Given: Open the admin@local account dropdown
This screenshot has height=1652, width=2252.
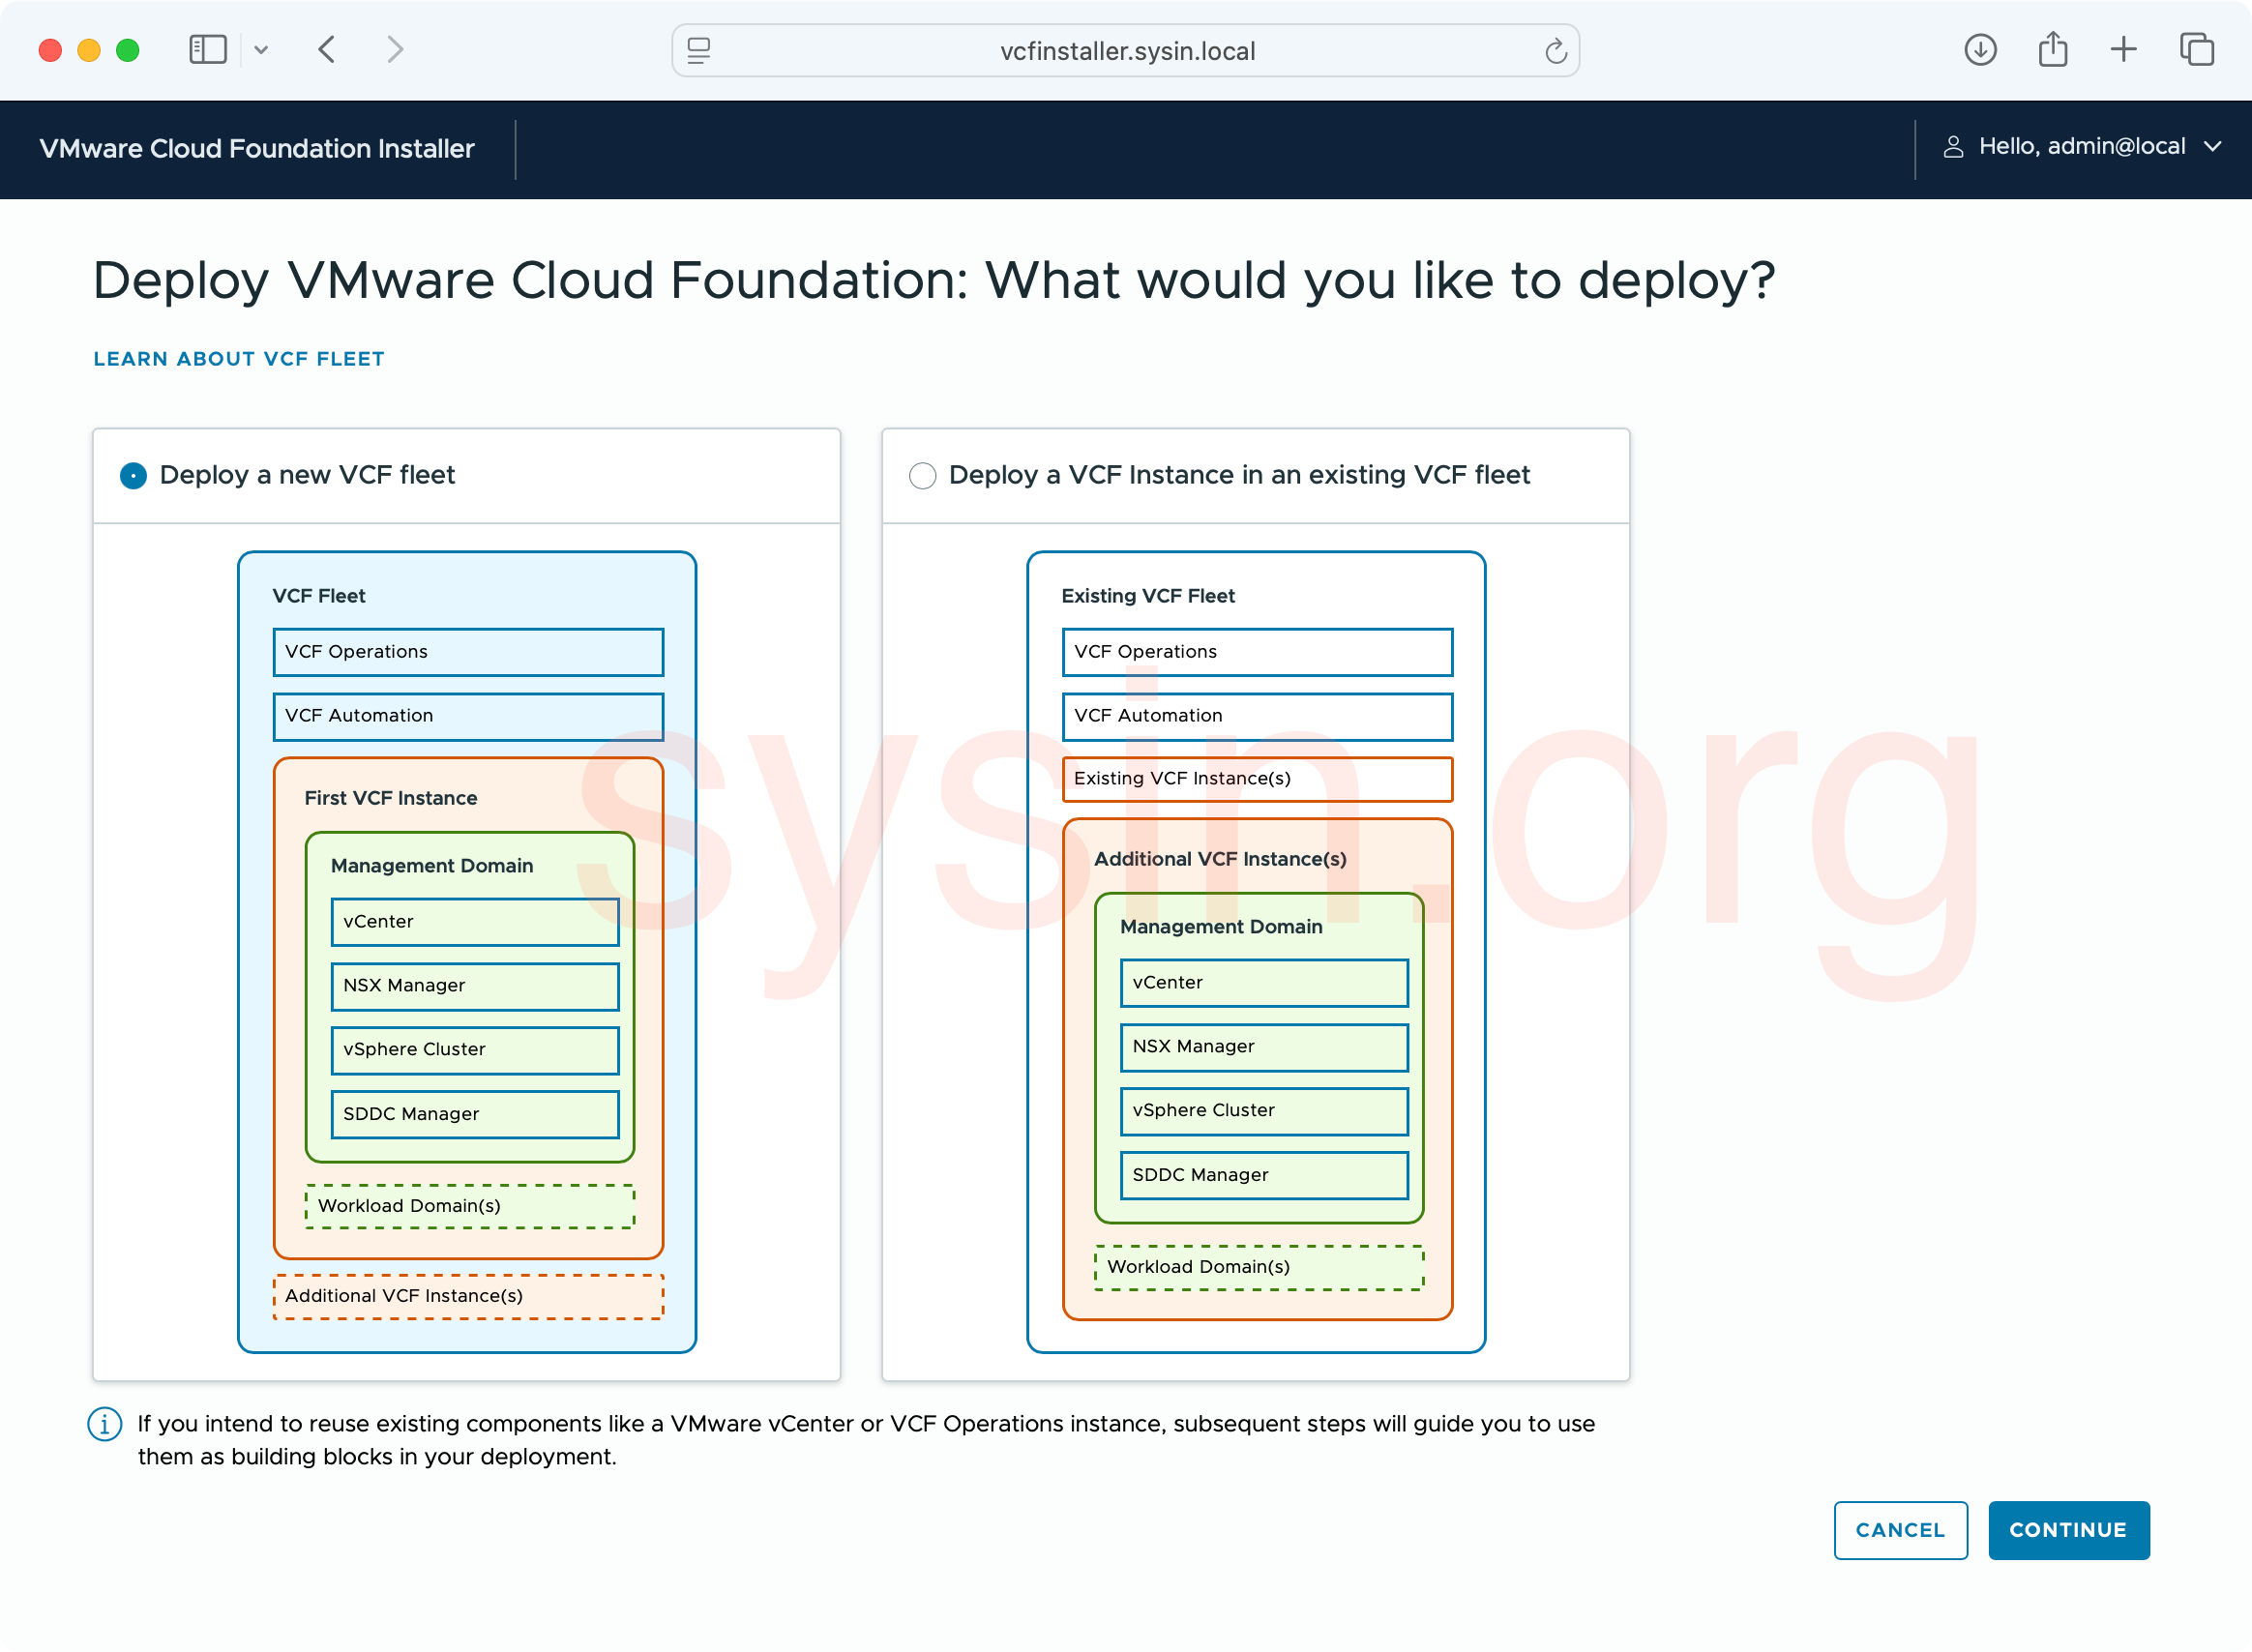Looking at the screenshot, I should coord(2214,146).
